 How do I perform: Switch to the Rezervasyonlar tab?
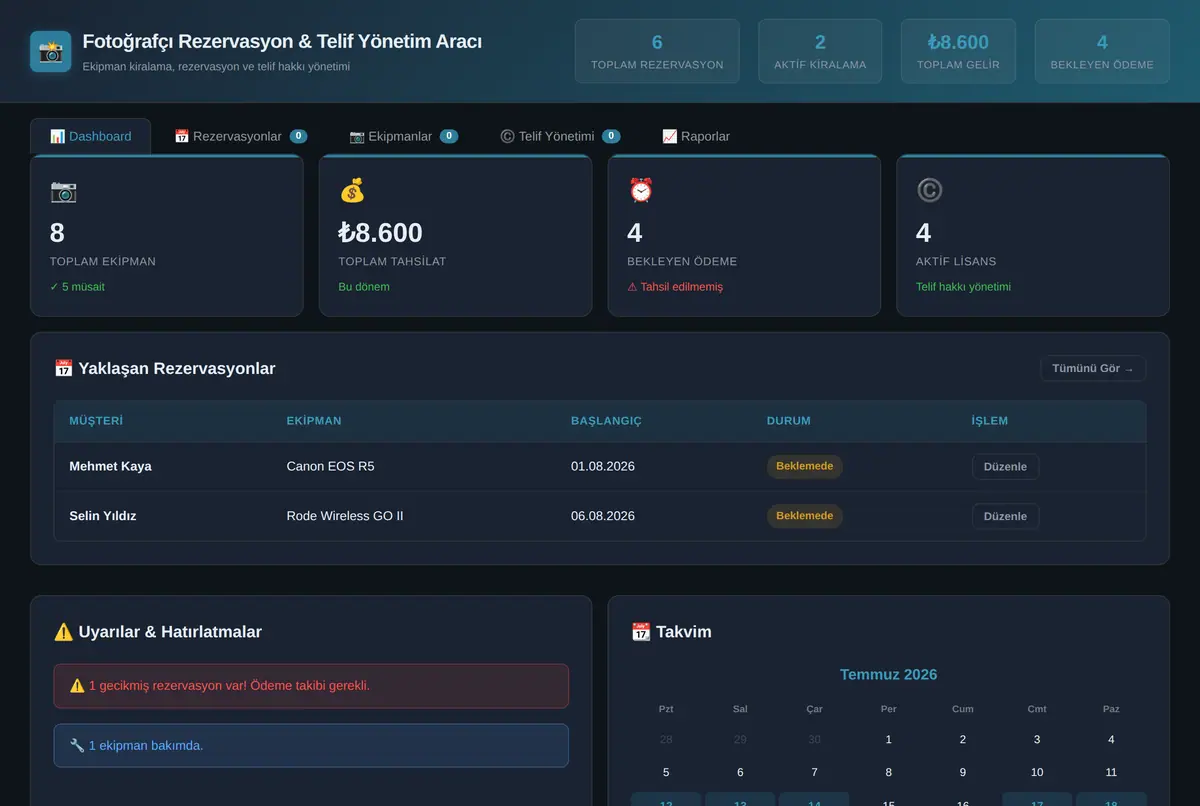tap(240, 136)
